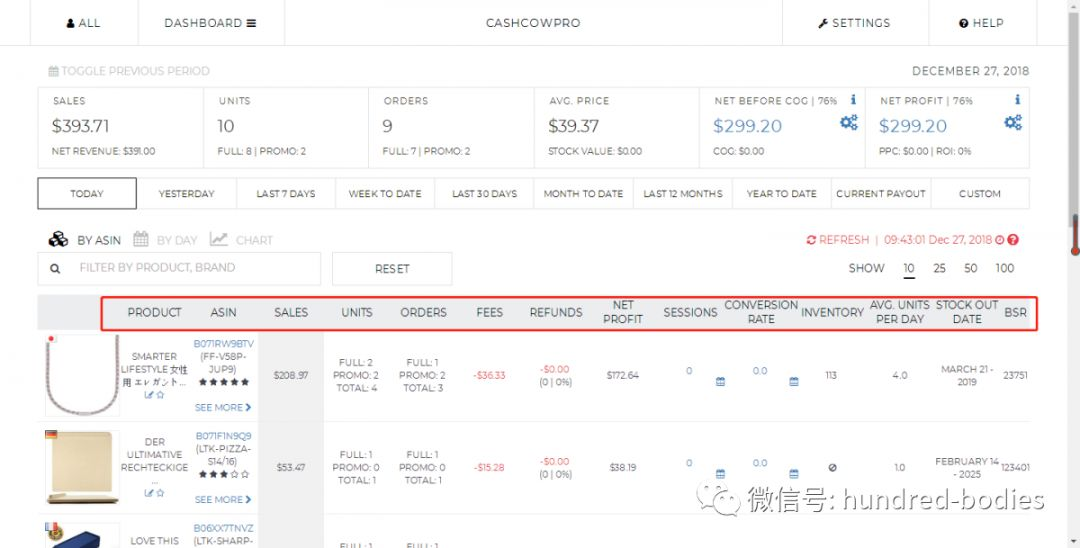Screen dimensions: 1080x548
Task: Click the red clock icon beside timestamp
Action: pos(1000,240)
